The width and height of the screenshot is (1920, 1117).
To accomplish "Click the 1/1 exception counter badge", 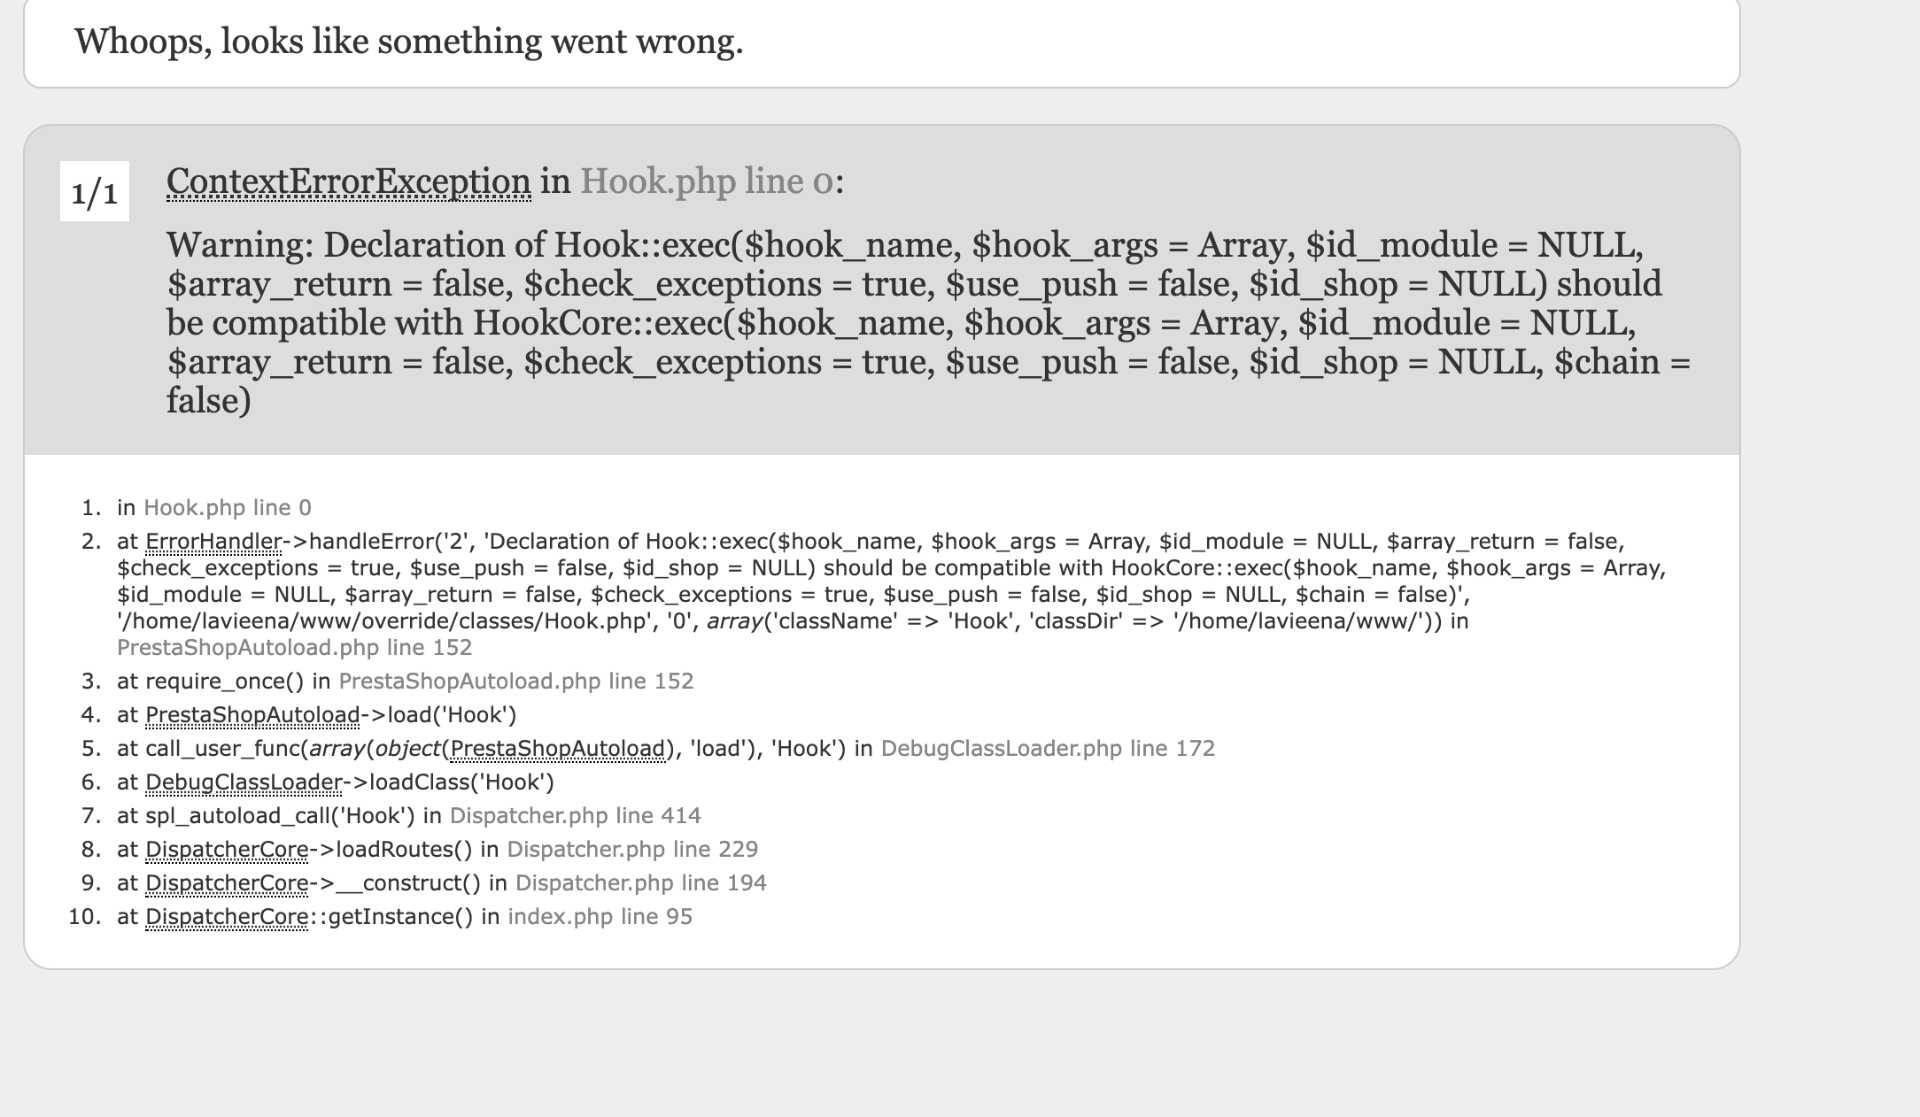I will tap(94, 192).
